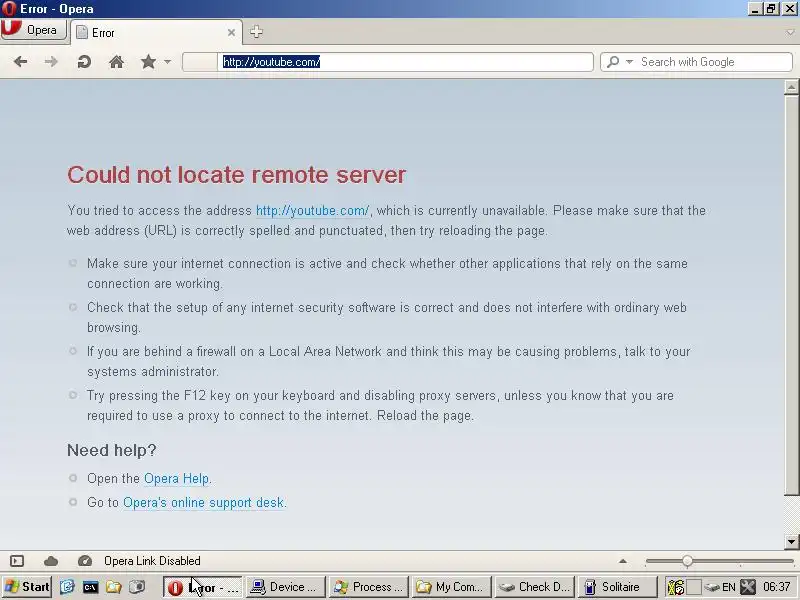Screen dimensions: 800x600
Task: Click the Could not locate remote server heading
Action: tap(237, 175)
